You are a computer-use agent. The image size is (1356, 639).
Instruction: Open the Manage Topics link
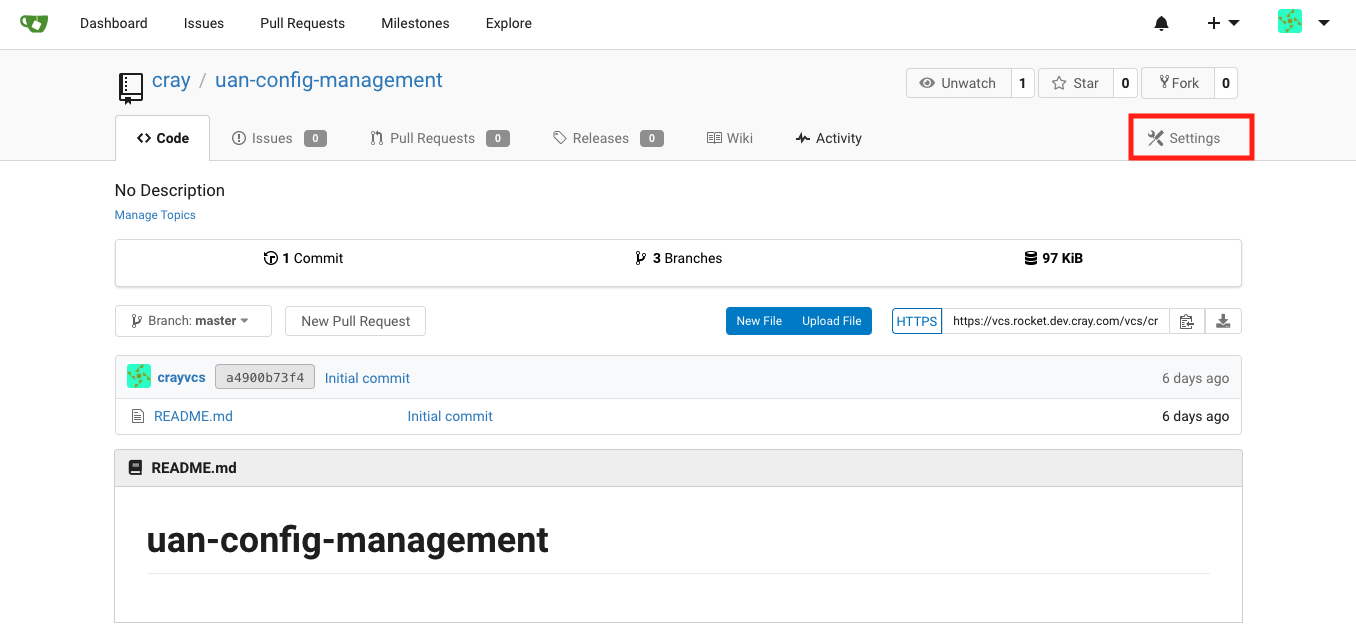155,215
